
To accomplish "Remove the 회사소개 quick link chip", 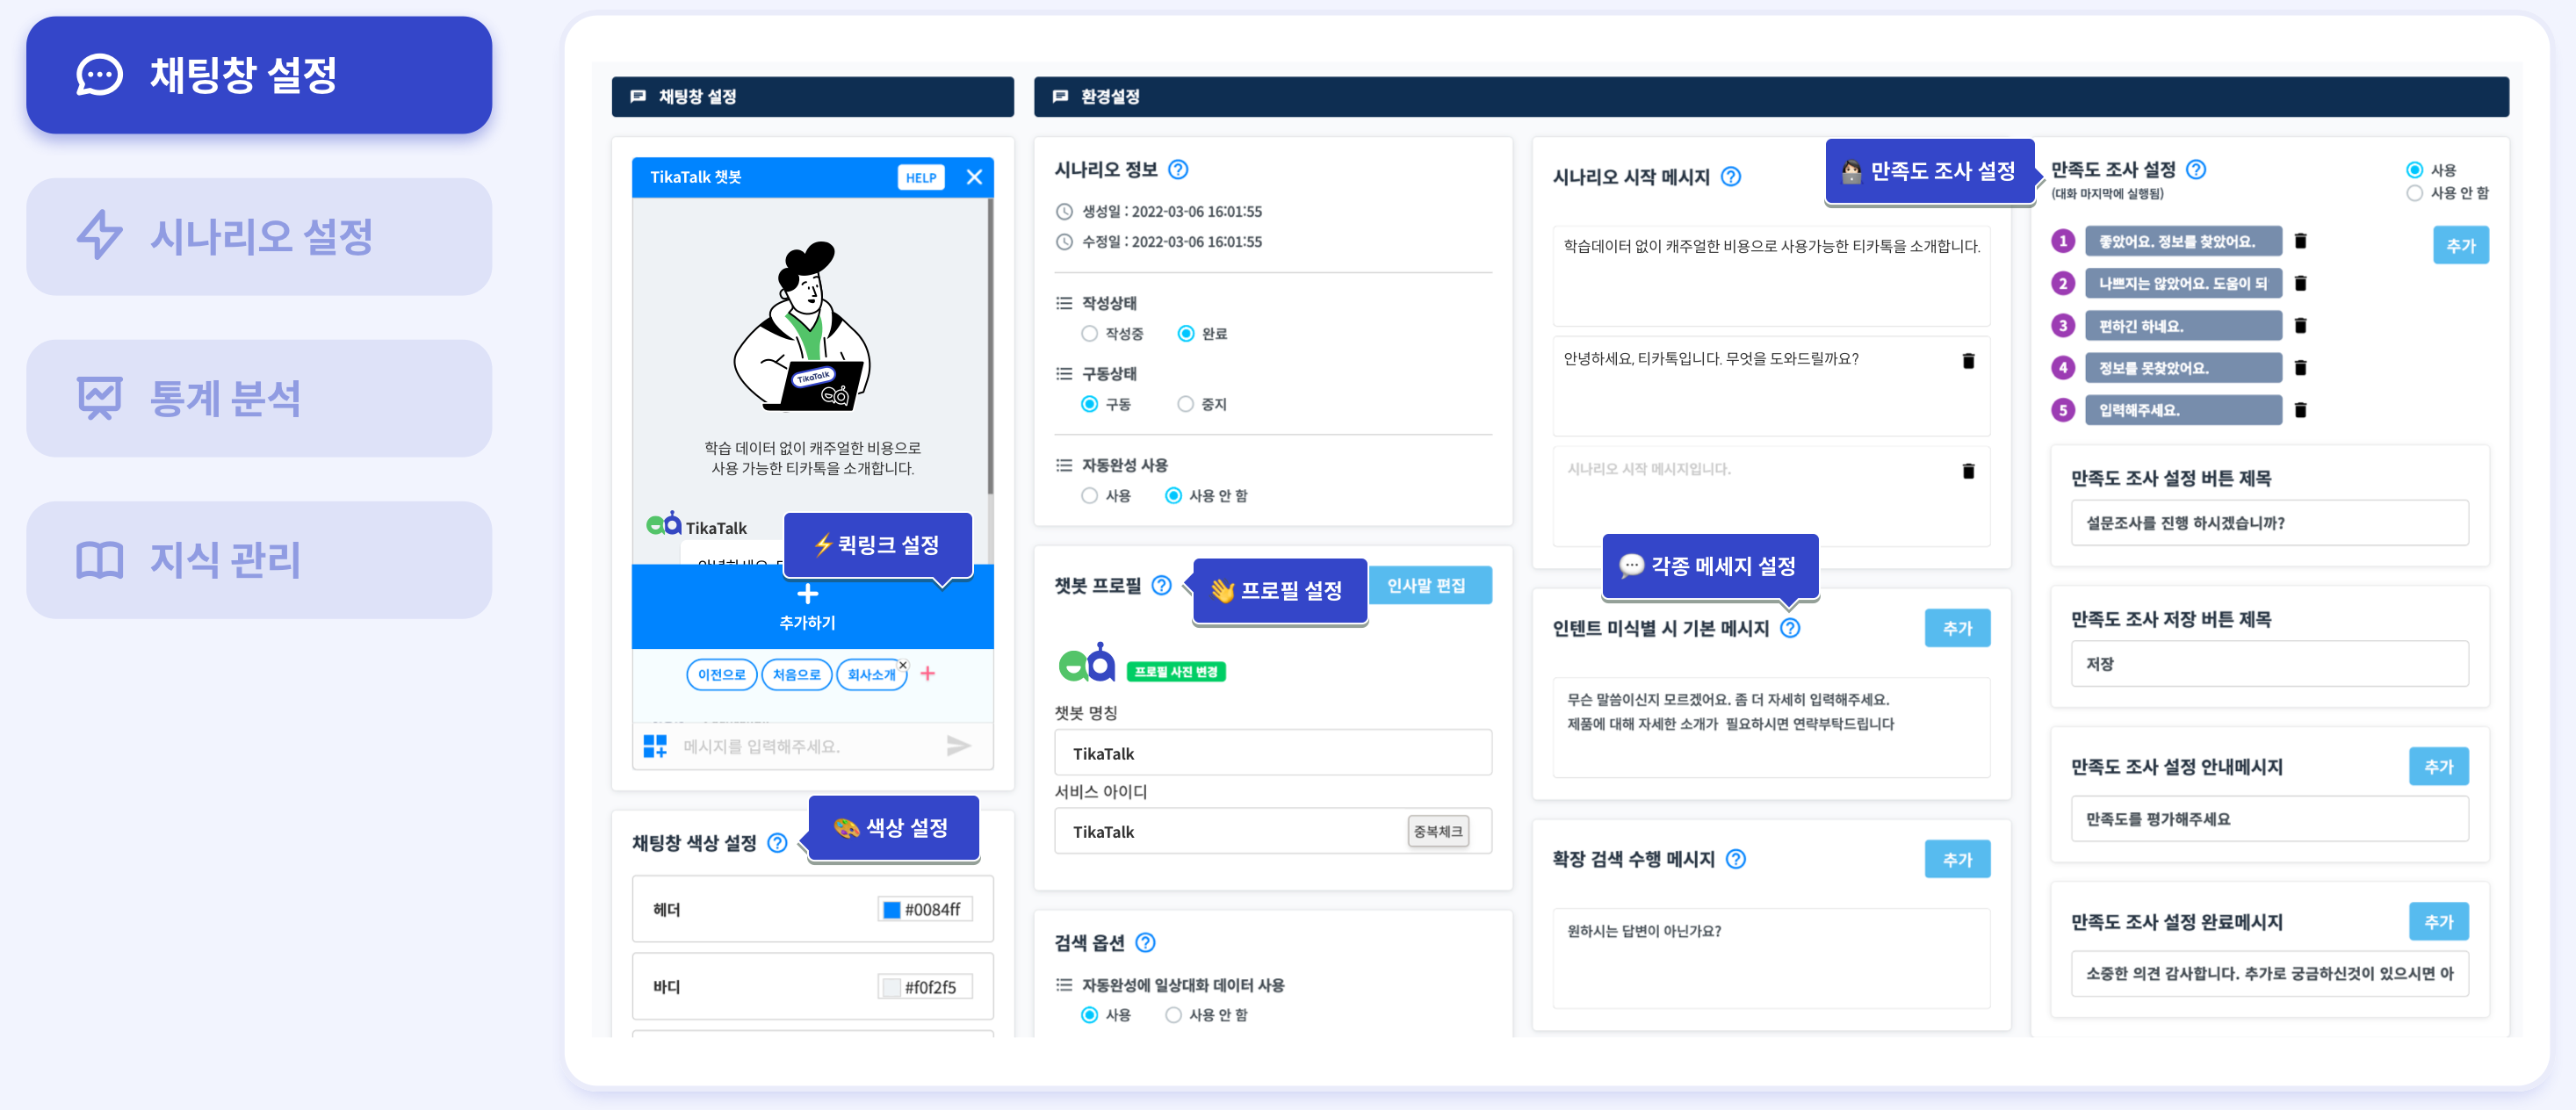I will coord(902,665).
